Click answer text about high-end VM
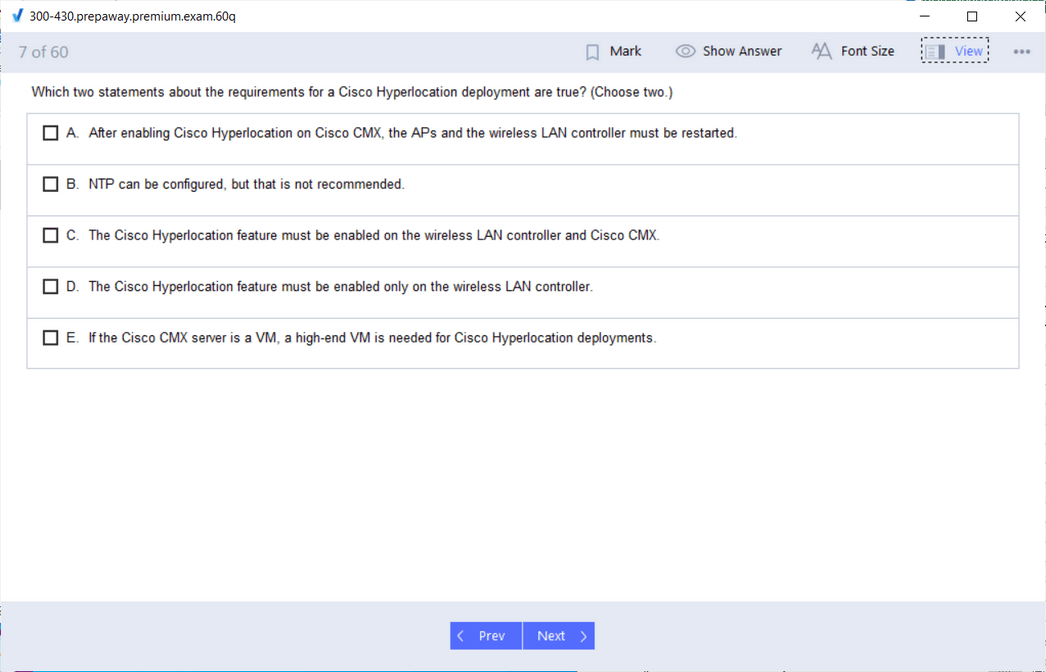 coord(372,338)
